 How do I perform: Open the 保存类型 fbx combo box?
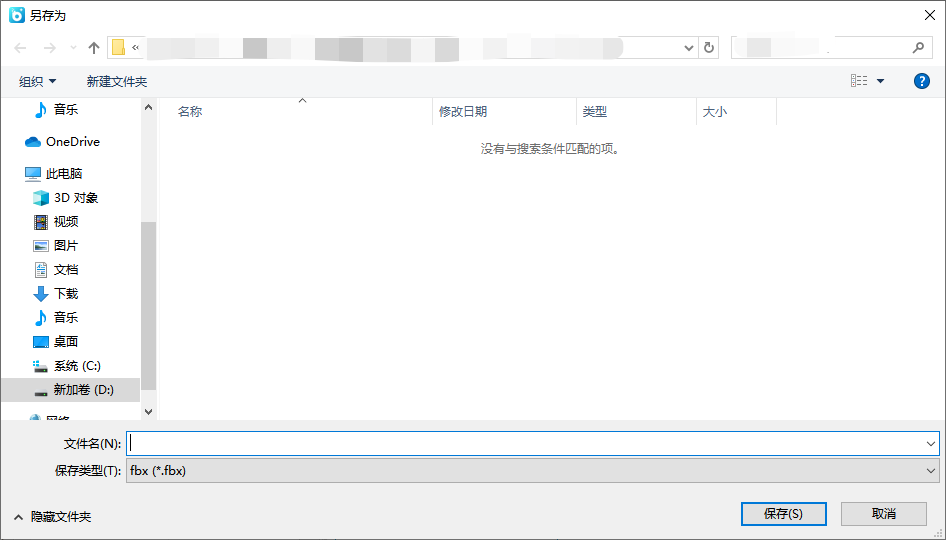coord(533,471)
